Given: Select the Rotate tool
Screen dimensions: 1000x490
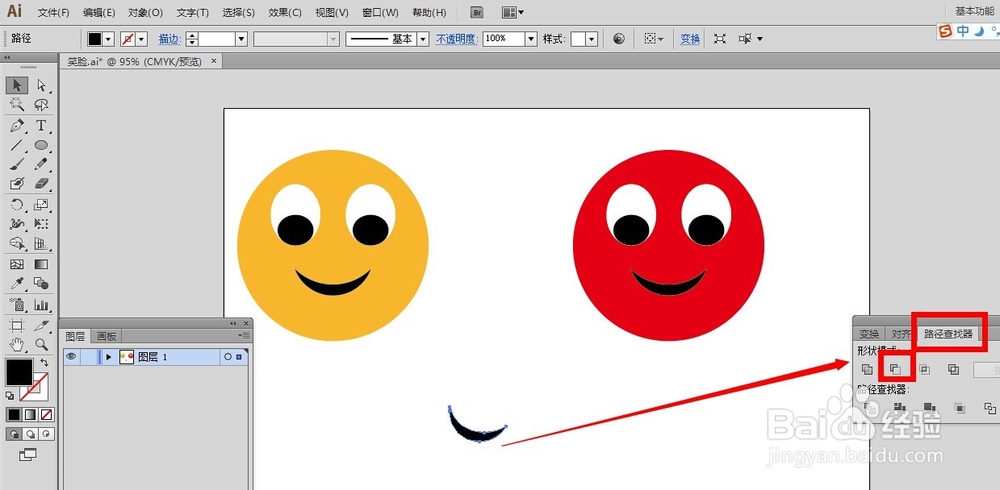Looking at the screenshot, I should tap(17, 205).
